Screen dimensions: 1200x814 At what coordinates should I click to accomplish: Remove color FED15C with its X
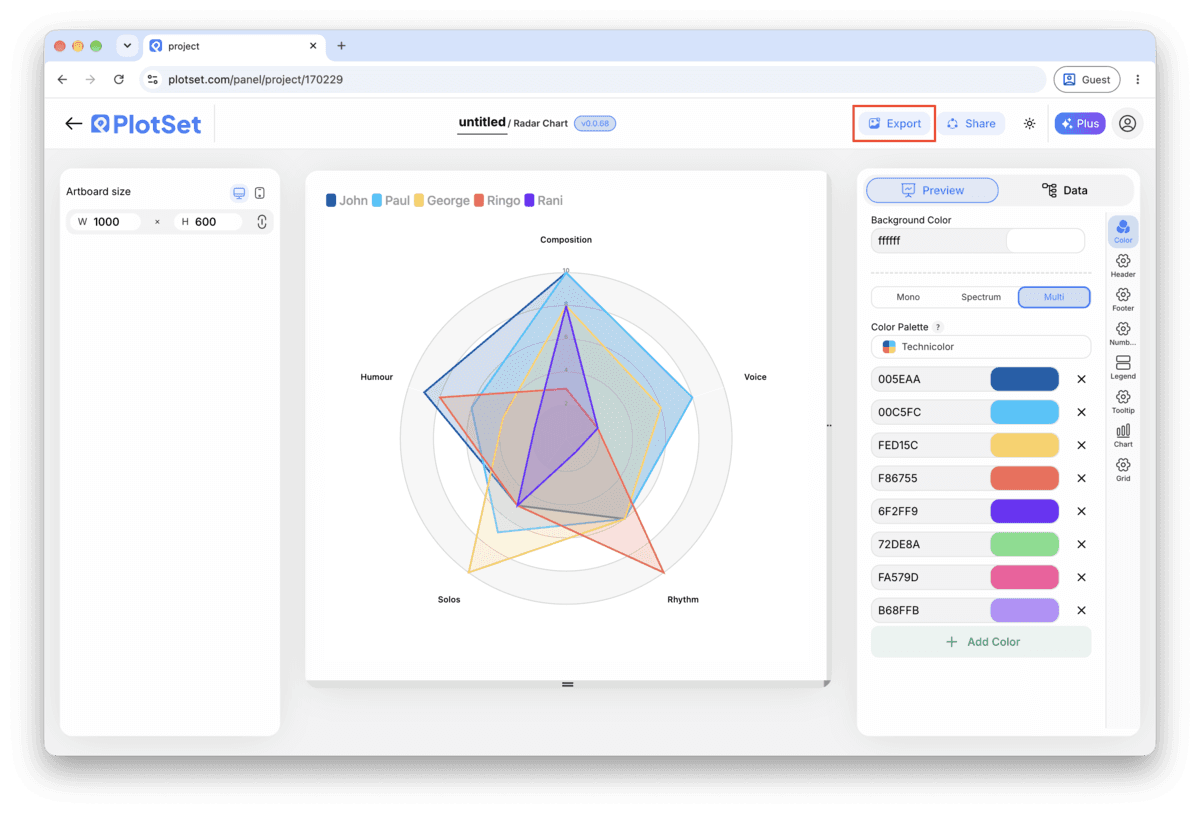tap(1081, 445)
